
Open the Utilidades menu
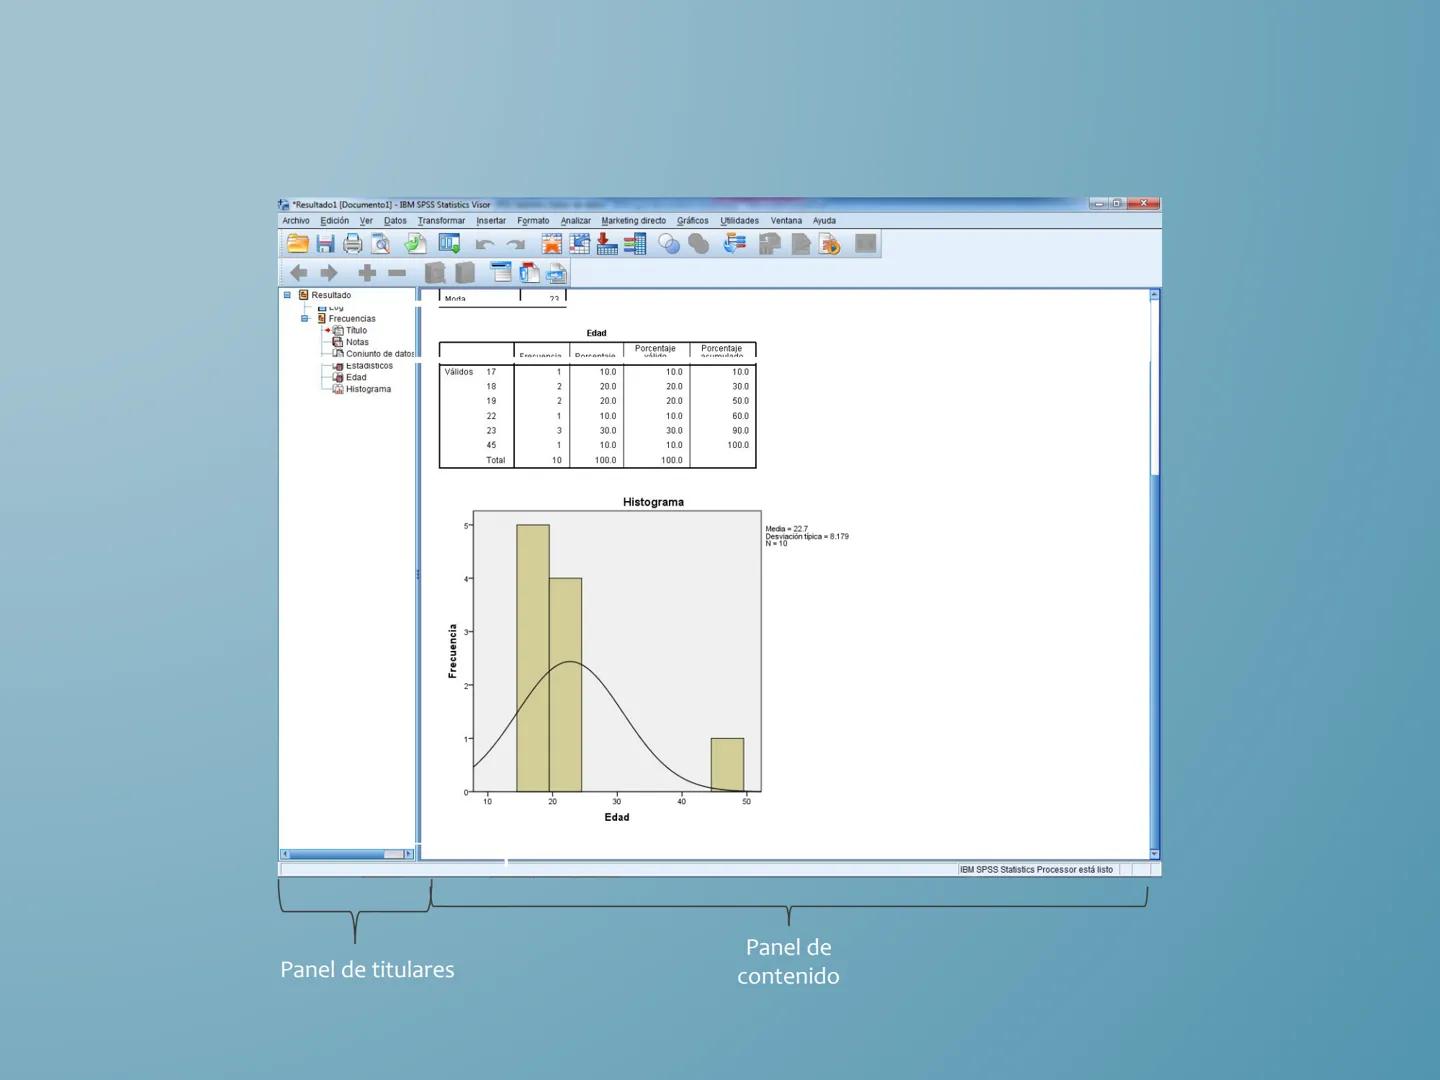738,220
